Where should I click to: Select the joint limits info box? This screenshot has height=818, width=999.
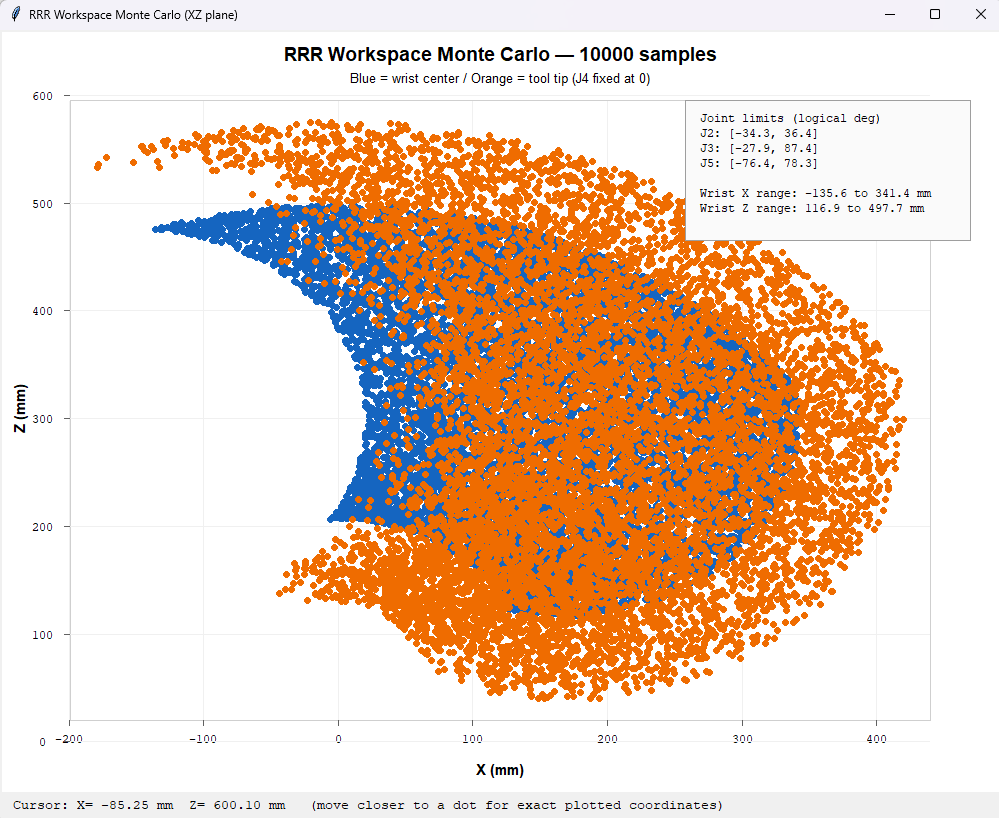pos(828,170)
